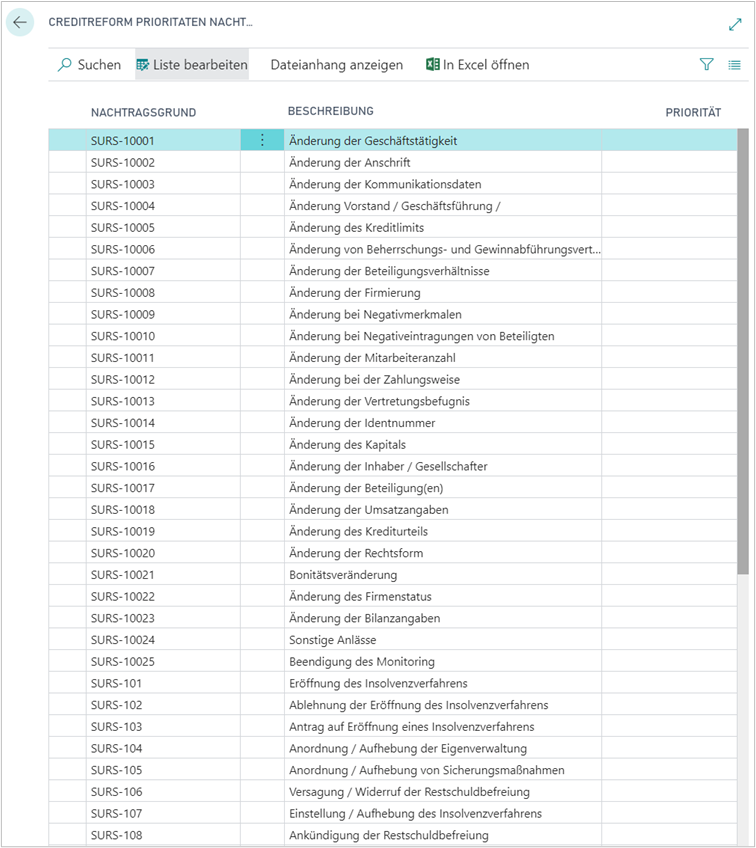Open Dateianhang anzeigen action
The width and height of the screenshot is (756, 848).
336,65
